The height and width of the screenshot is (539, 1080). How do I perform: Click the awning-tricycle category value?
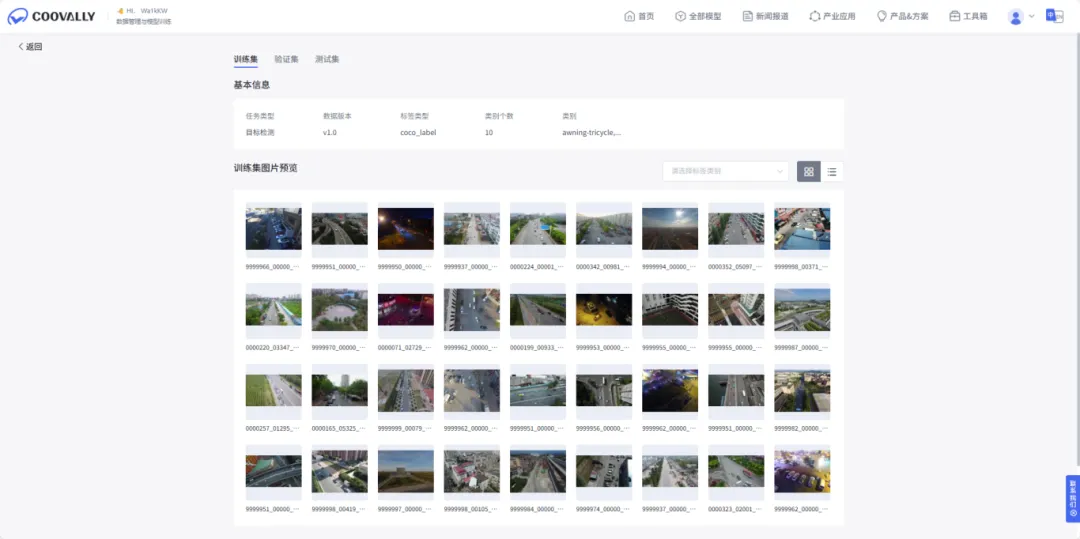[592, 132]
